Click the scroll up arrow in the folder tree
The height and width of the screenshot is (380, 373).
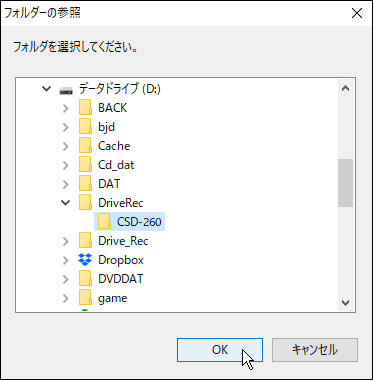click(x=346, y=89)
